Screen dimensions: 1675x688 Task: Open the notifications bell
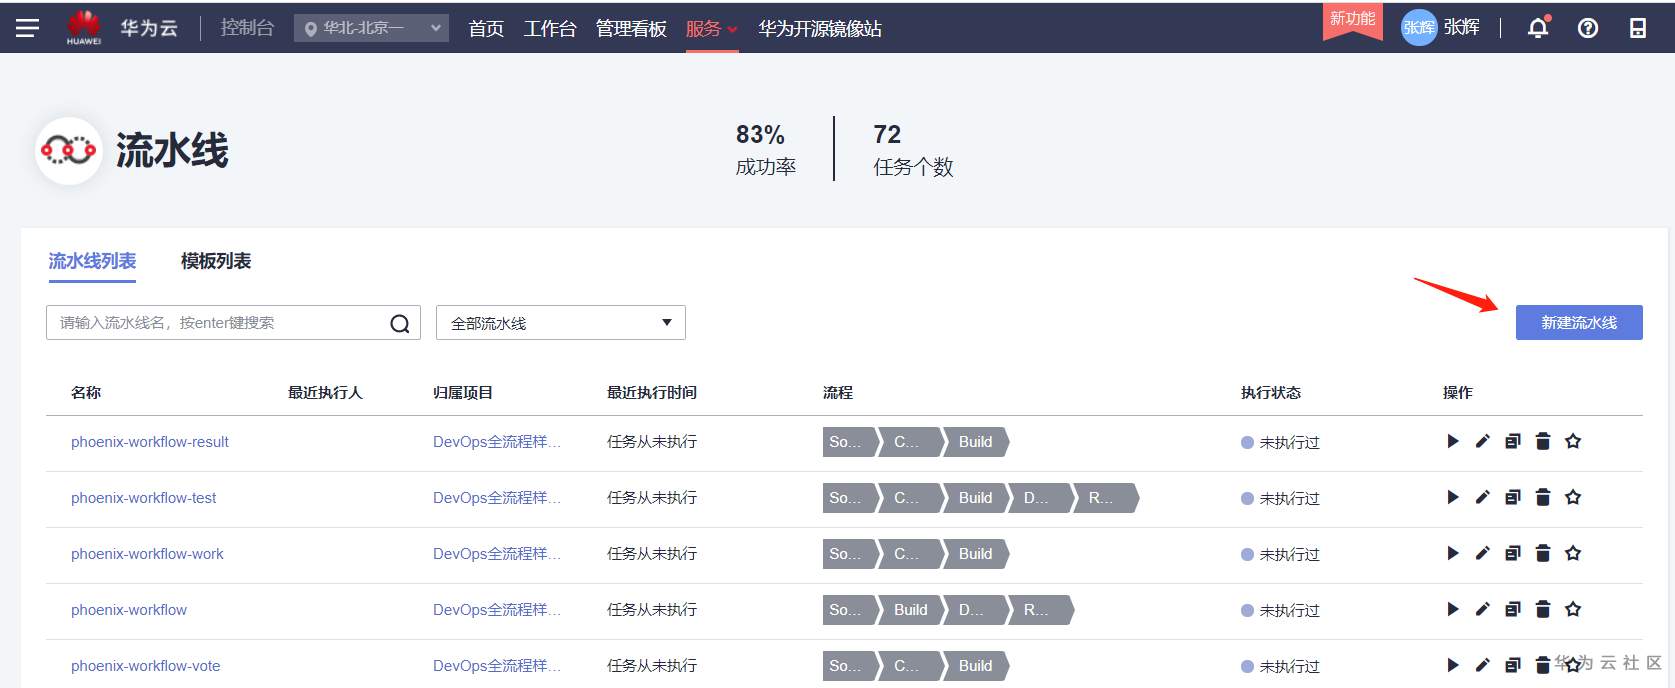coord(1538,28)
